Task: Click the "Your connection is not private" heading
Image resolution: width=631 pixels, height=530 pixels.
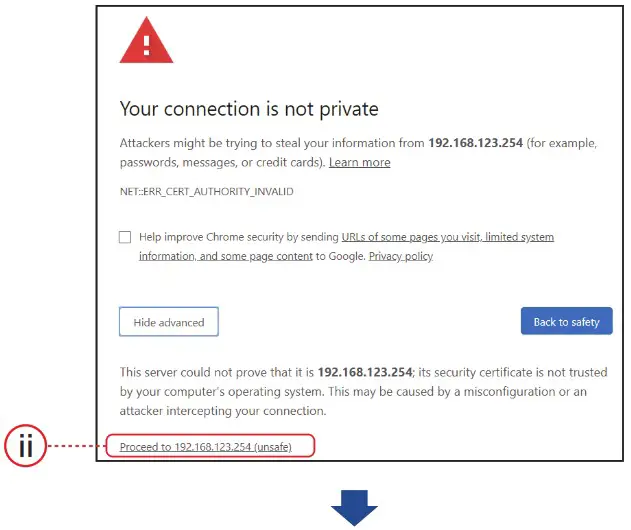Action: (x=249, y=108)
